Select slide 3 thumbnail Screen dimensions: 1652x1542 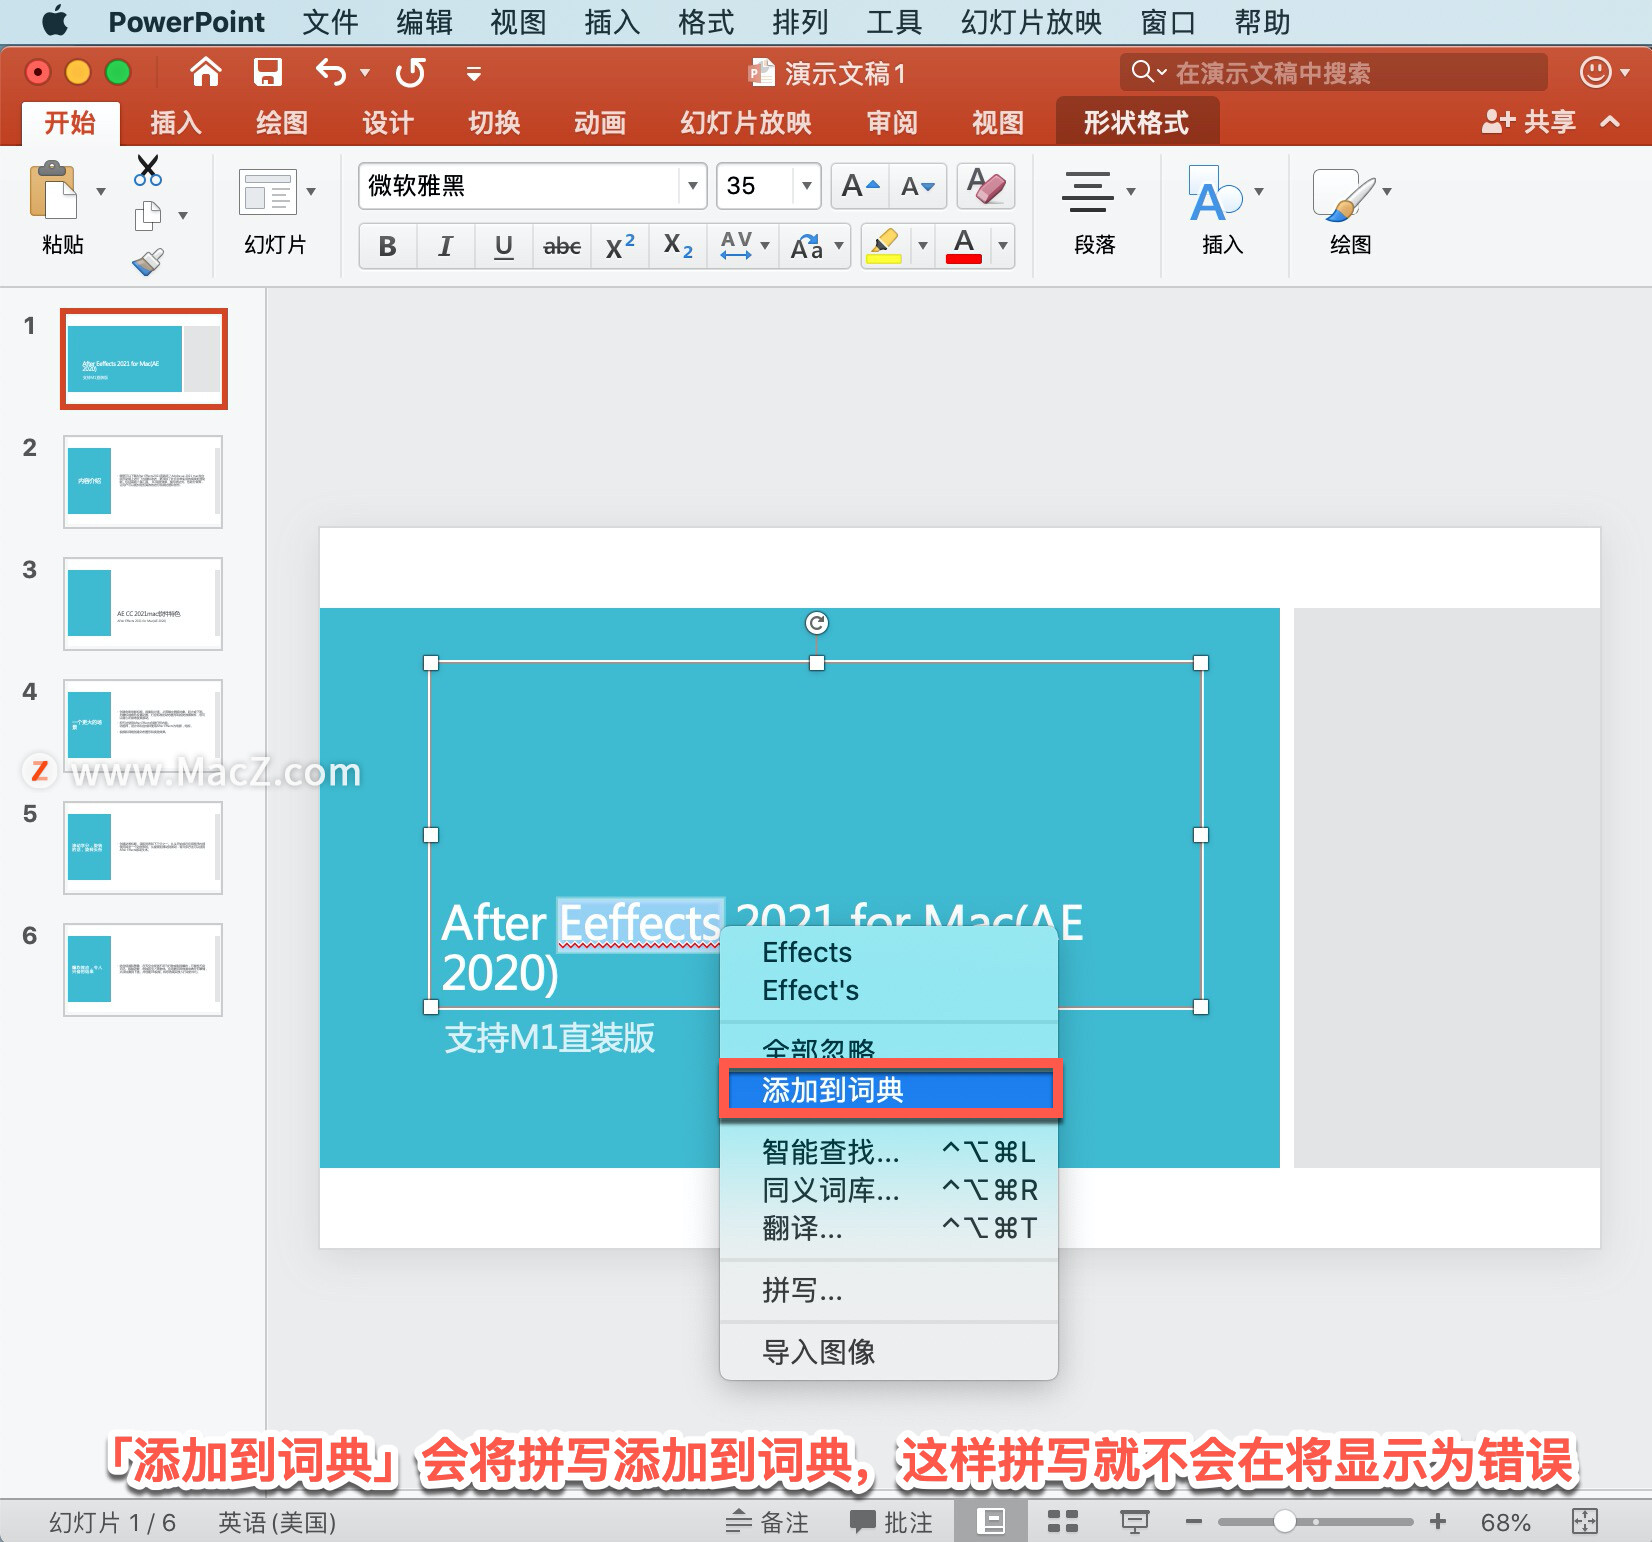click(143, 604)
